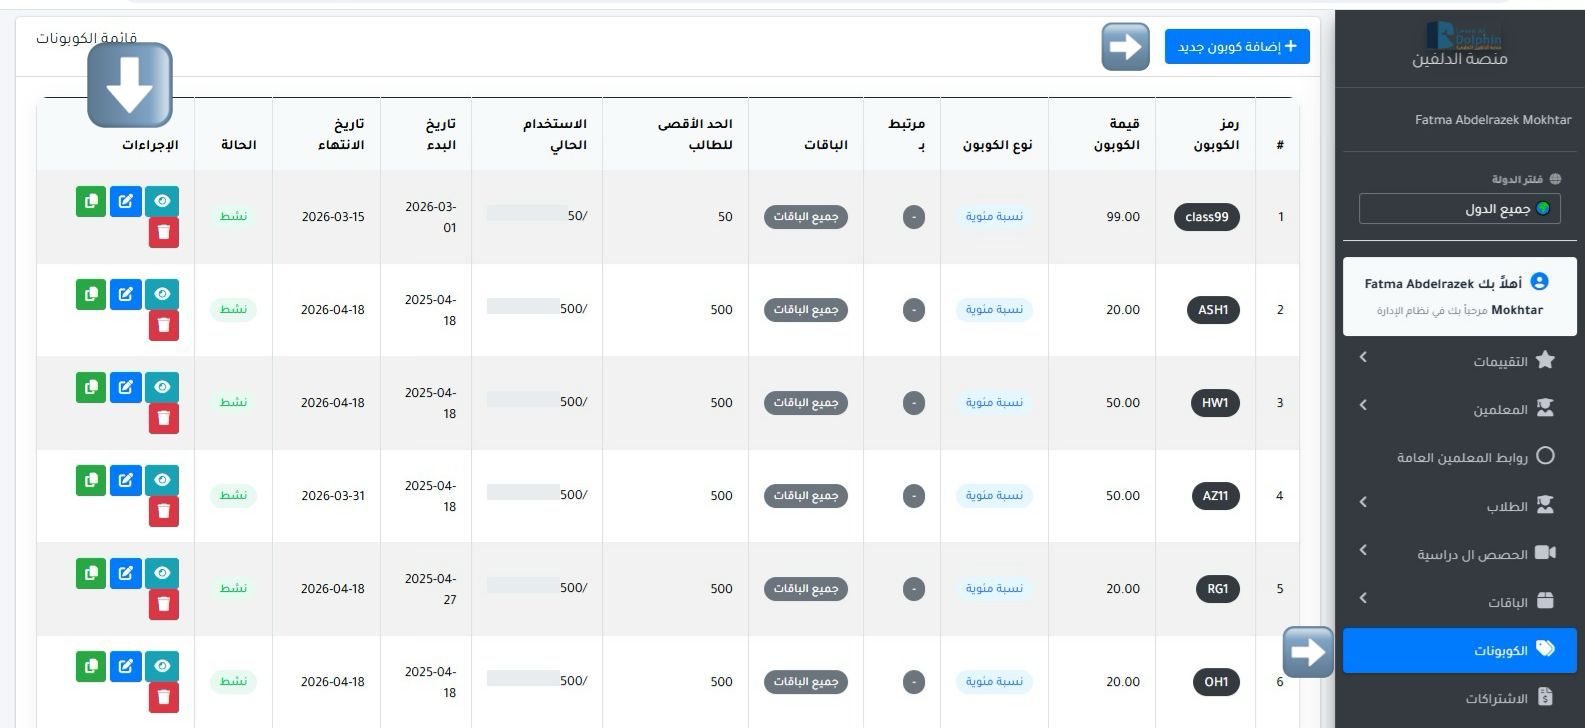Click usage progress bar of coupon class99
1585x728 pixels.
pyautogui.click(x=527, y=214)
